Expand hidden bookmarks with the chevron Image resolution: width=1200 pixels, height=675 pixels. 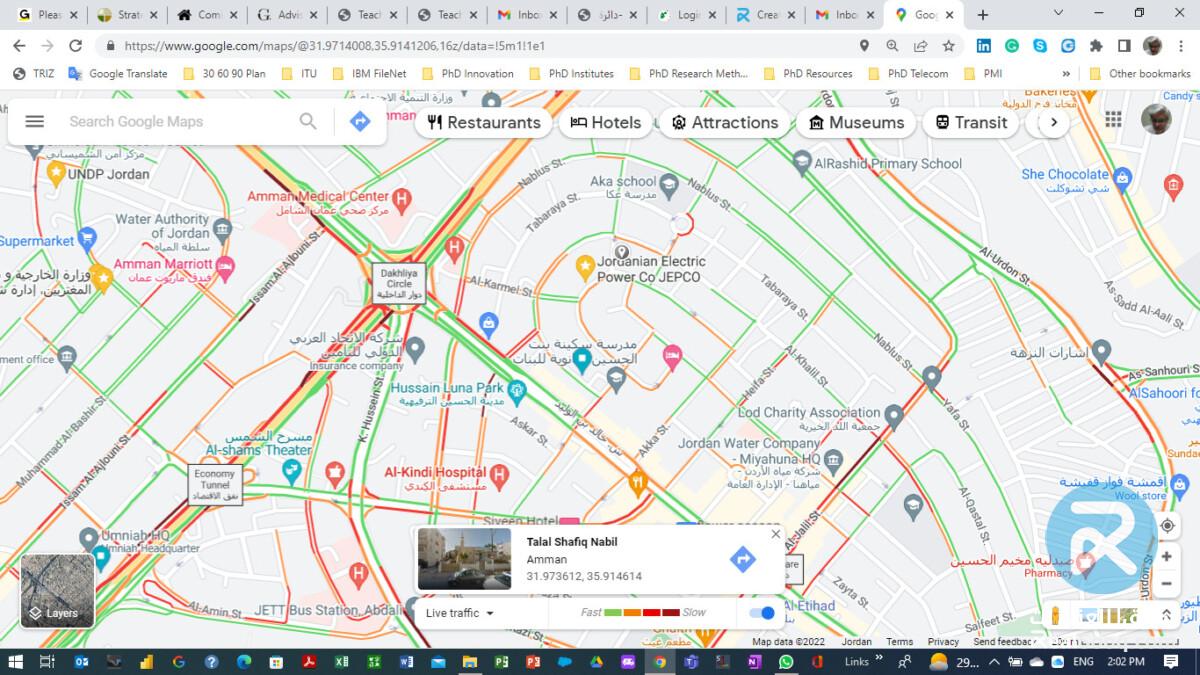(1066, 73)
